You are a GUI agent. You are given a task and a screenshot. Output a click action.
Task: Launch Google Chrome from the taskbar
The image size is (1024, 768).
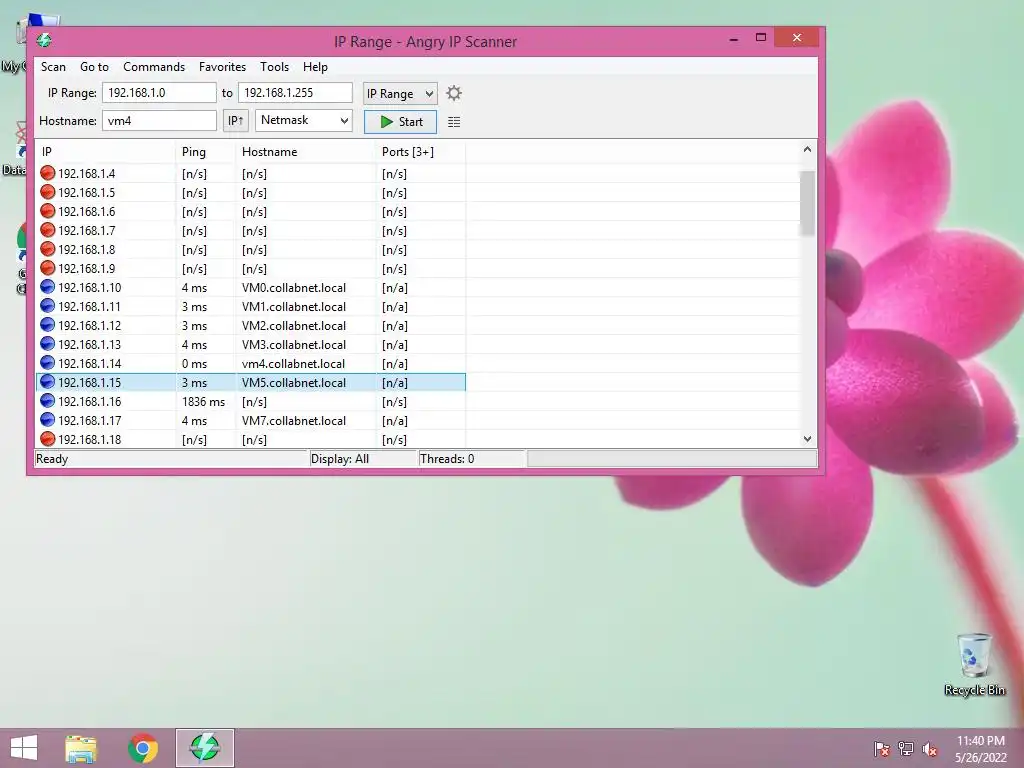[x=143, y=748]
